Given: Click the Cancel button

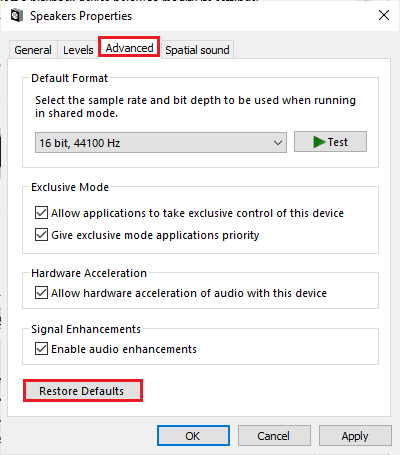Looking at the screenshot, I should coord(274,435).
